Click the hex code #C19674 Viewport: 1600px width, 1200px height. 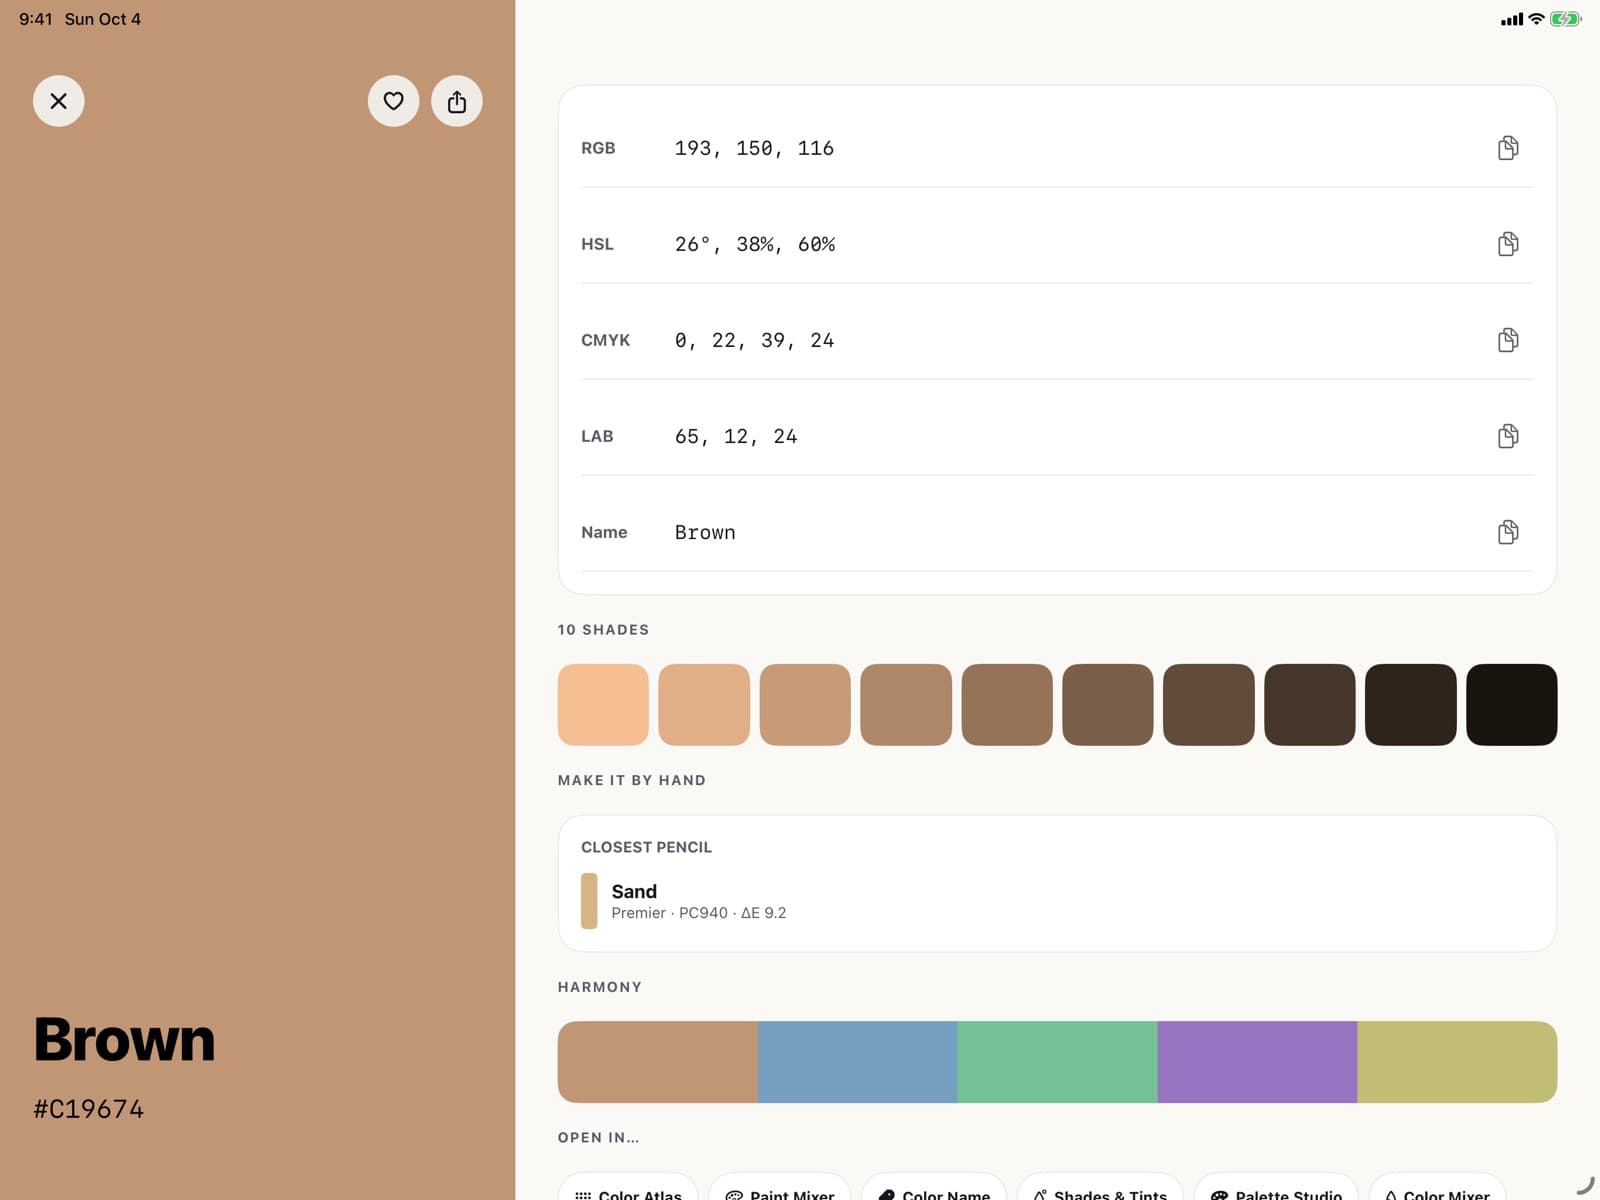click(89, 1109)
